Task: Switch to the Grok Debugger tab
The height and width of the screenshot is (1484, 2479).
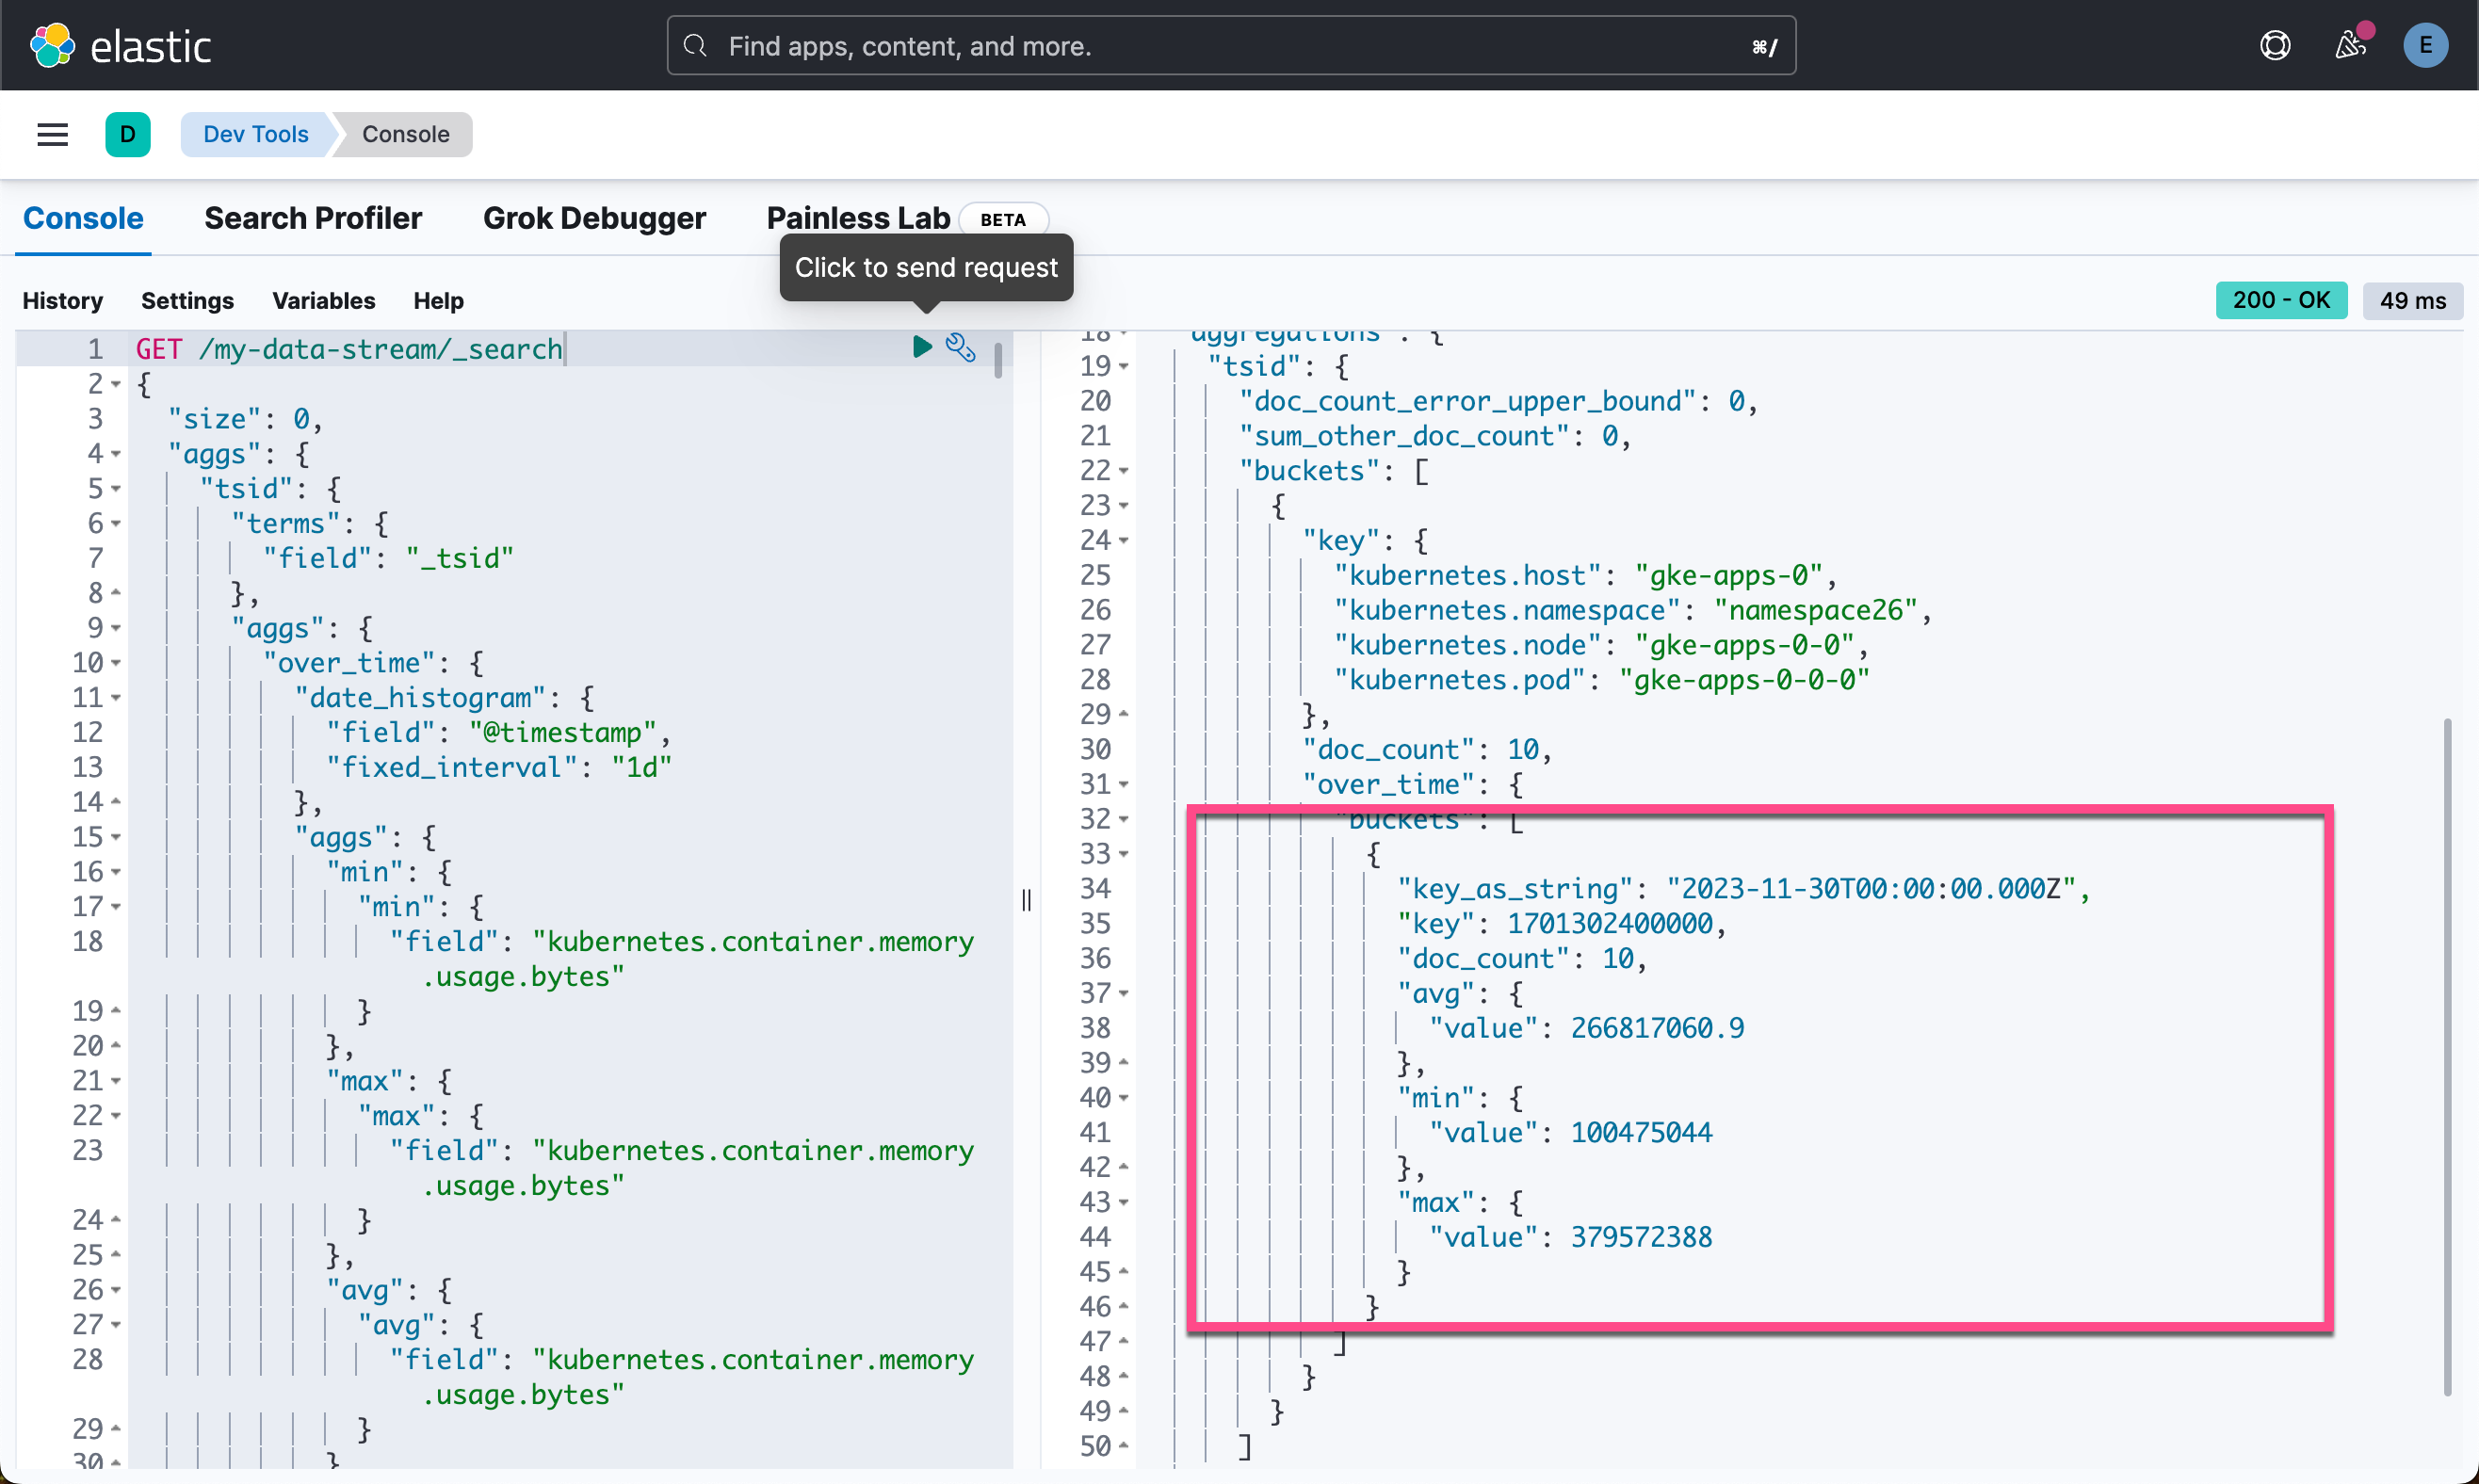Action: click(x=594, y=218)
